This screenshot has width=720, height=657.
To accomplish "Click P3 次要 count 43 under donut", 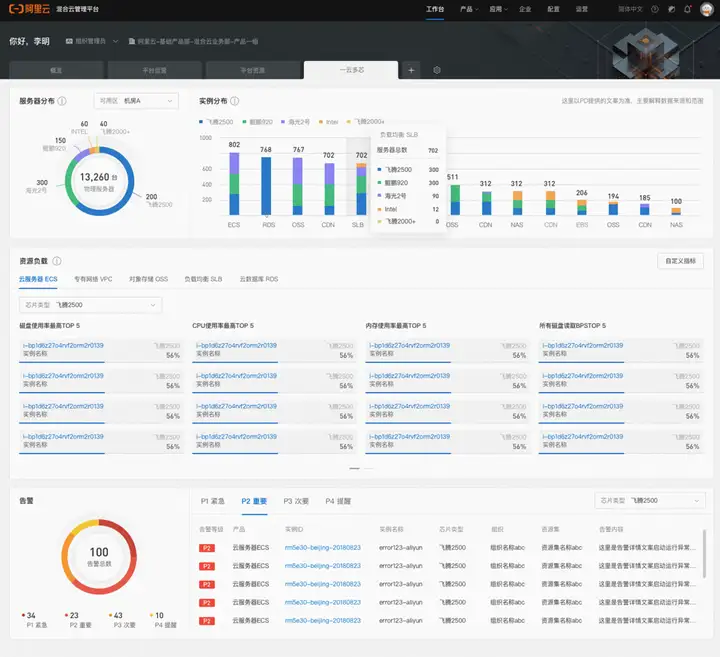I will pos(118,615).
